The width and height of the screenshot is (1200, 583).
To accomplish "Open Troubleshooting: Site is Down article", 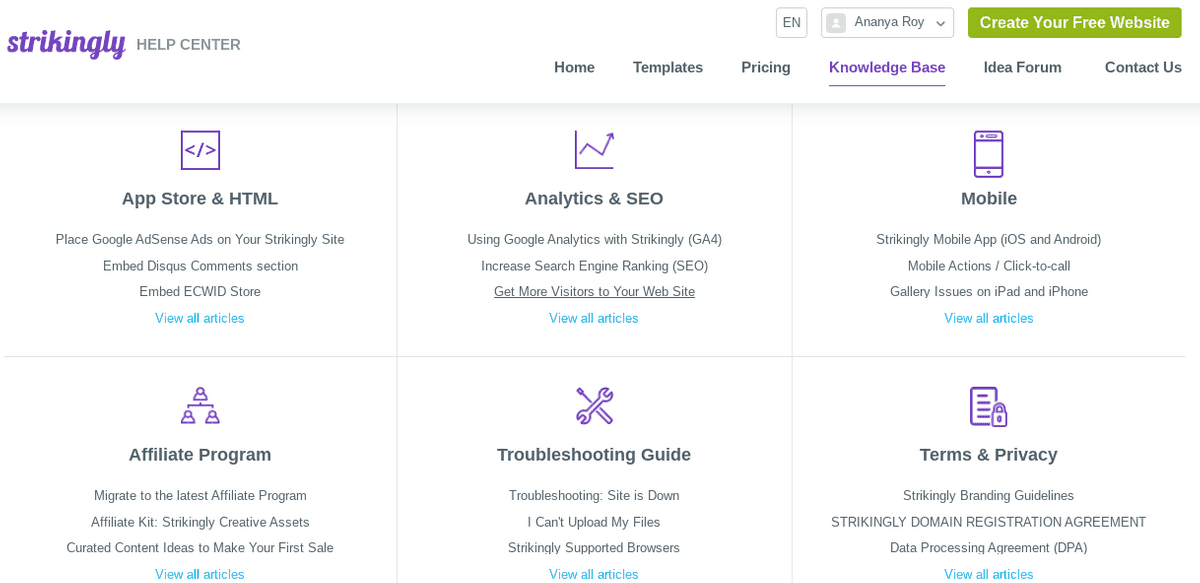I will 594,496.
